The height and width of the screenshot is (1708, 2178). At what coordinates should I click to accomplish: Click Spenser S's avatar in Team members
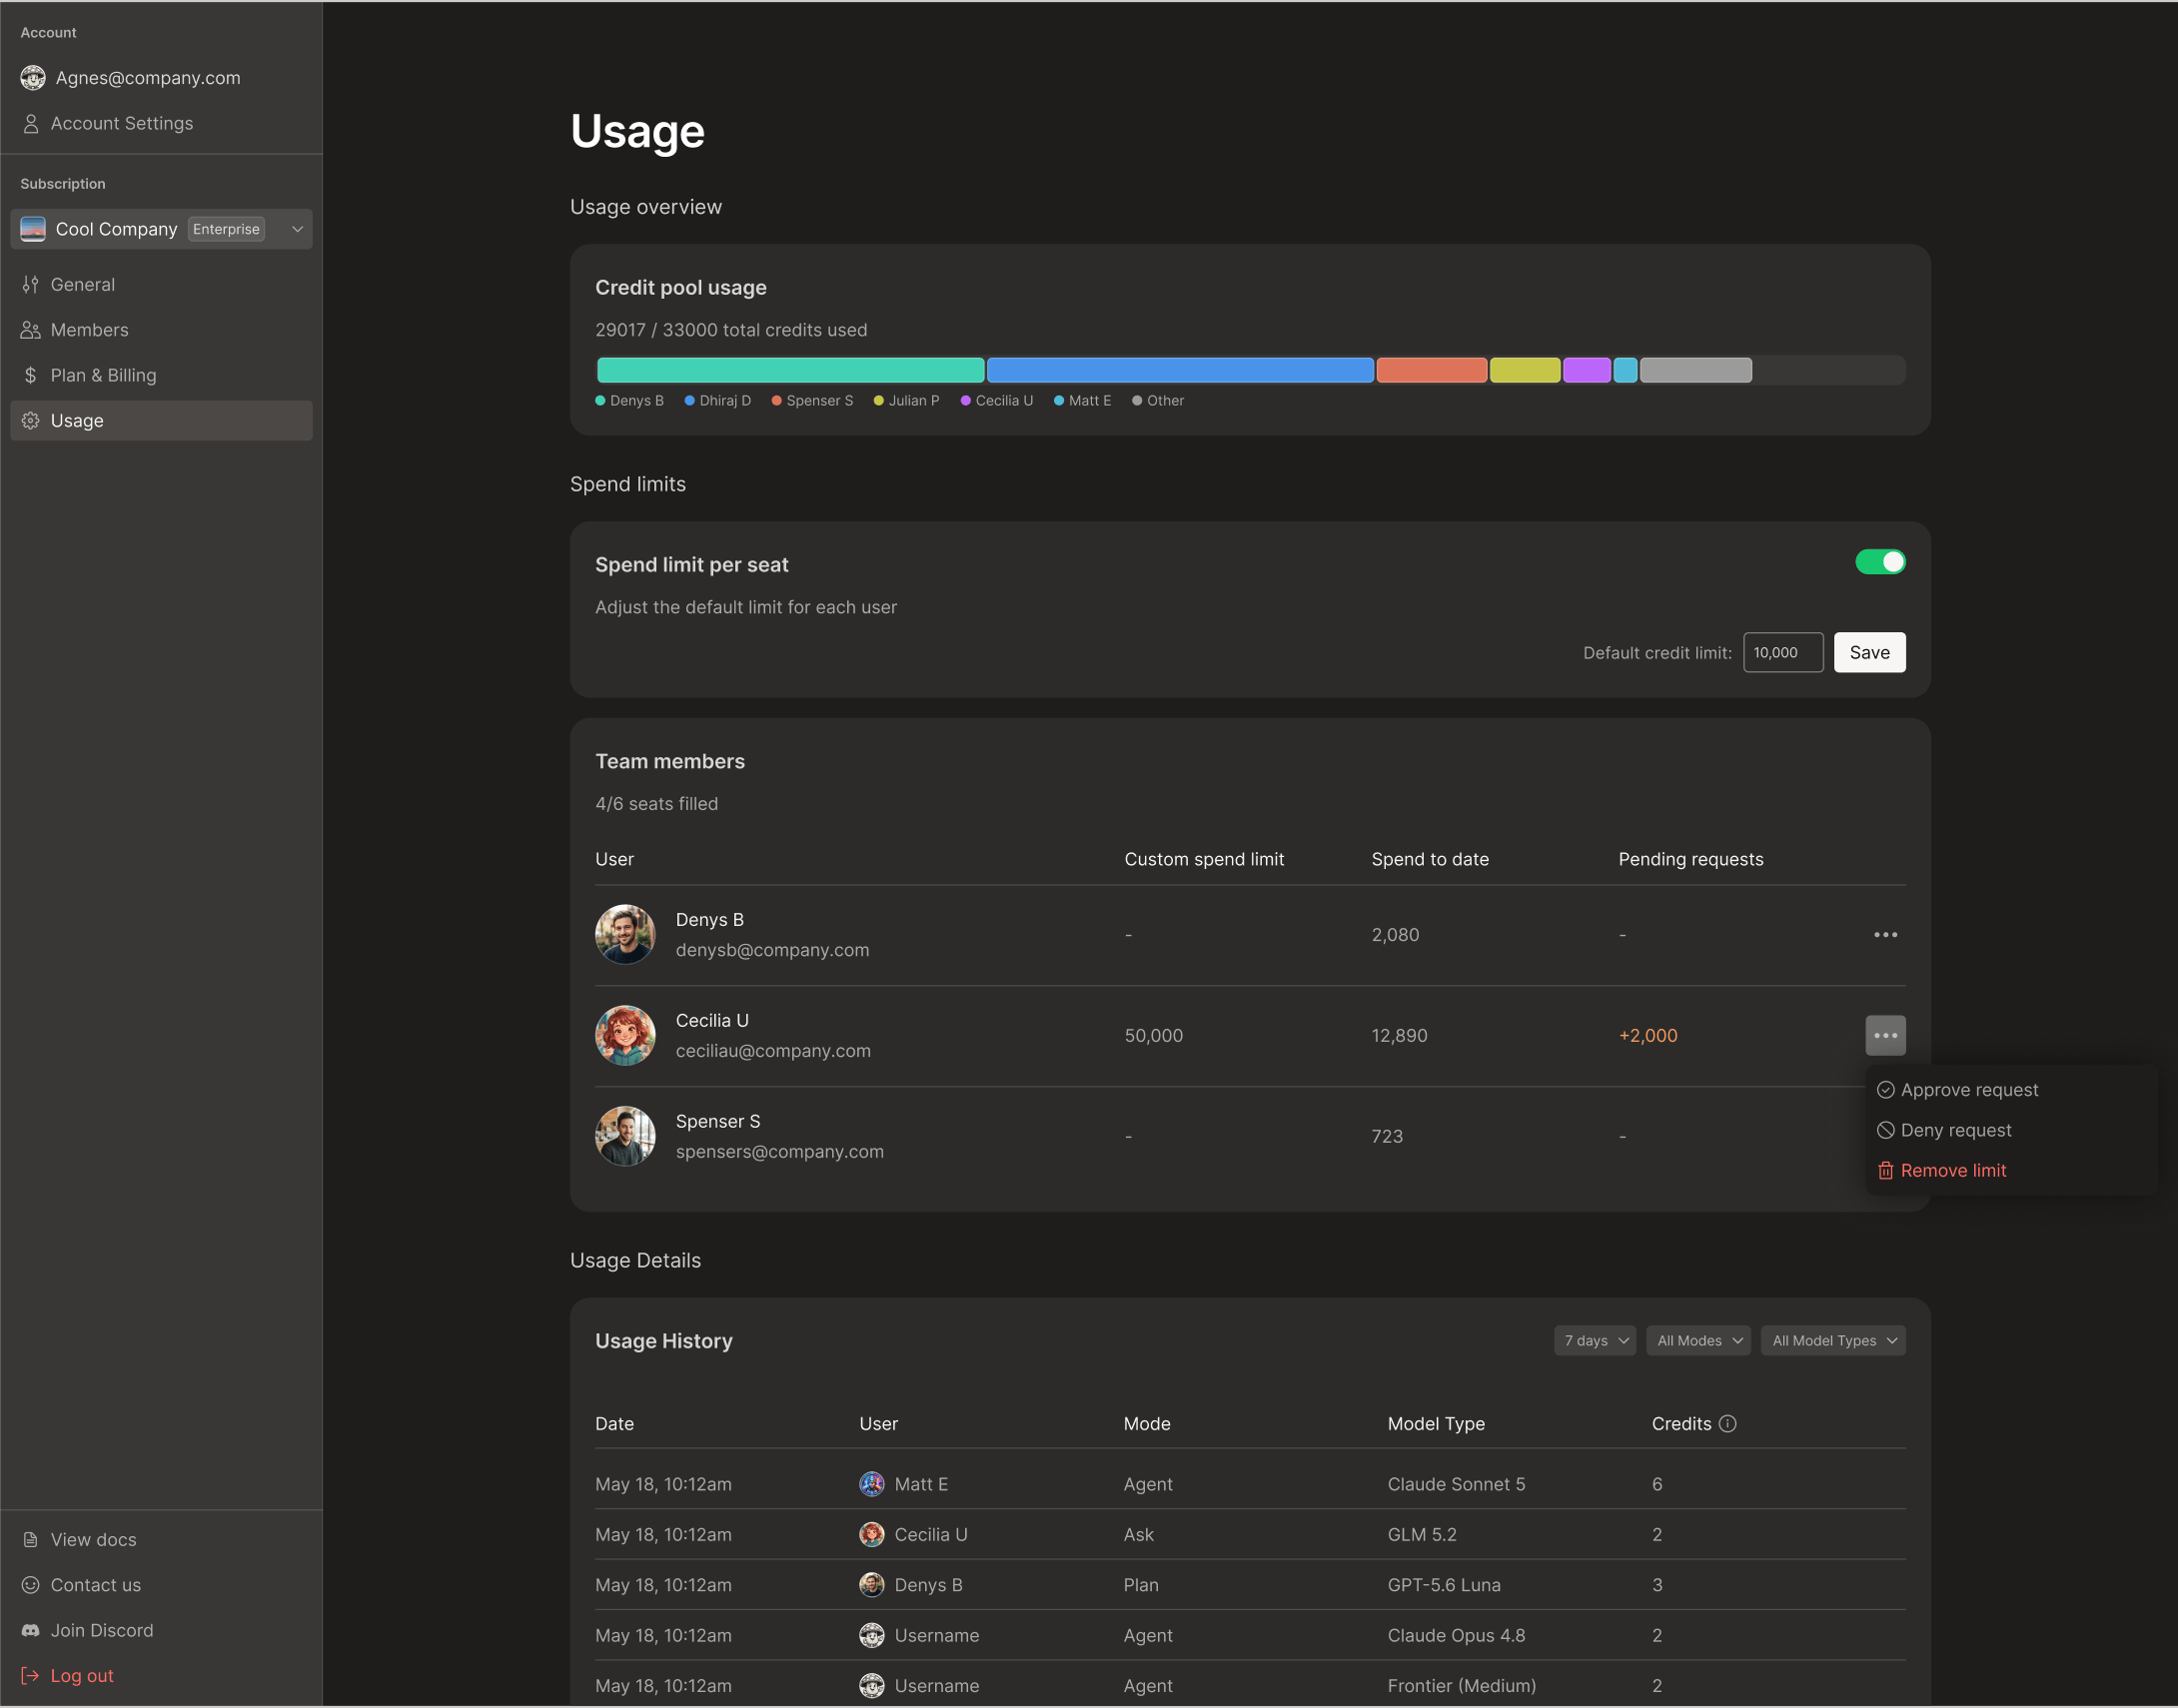625,1136
